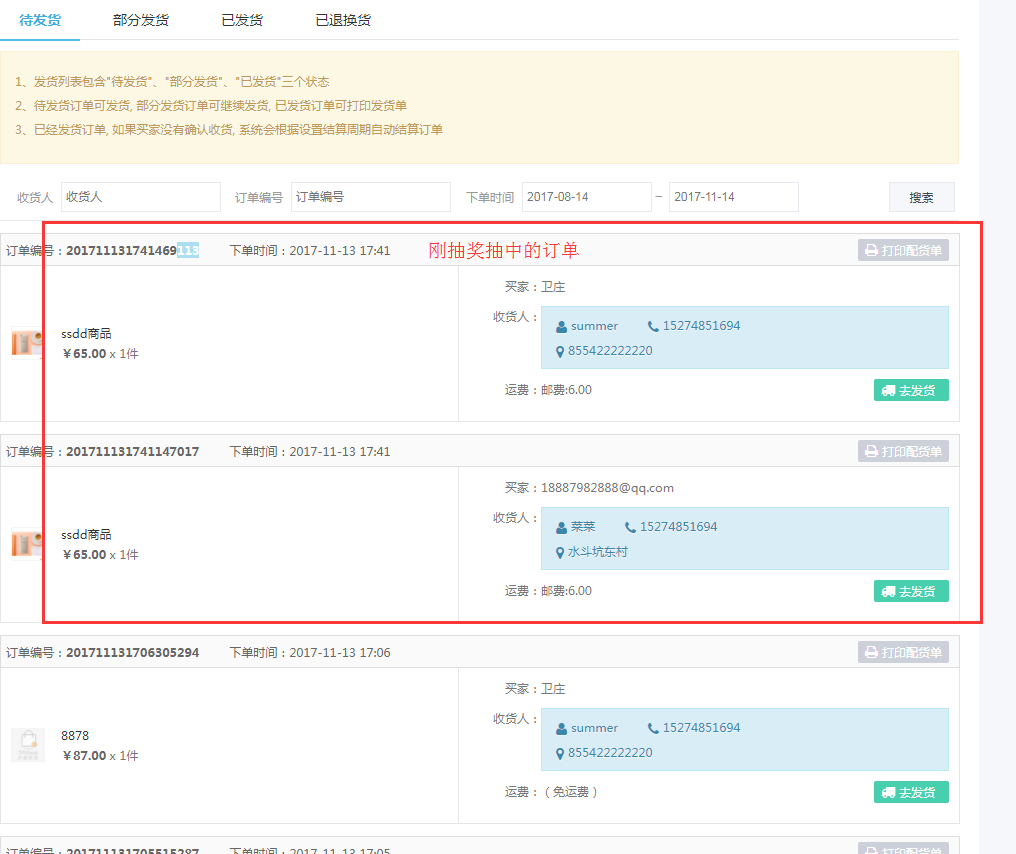This screenshot has width=1016, height=854.
Task: Click 去发货 for the first order
Action: (x=910, y=390)
